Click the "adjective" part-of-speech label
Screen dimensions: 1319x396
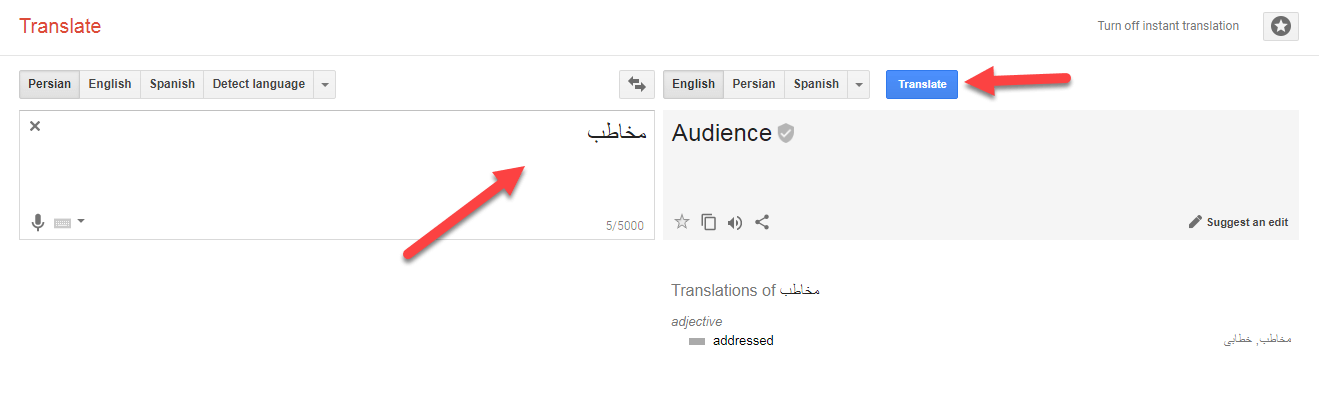pyautogui.click(x=697, y=322)
